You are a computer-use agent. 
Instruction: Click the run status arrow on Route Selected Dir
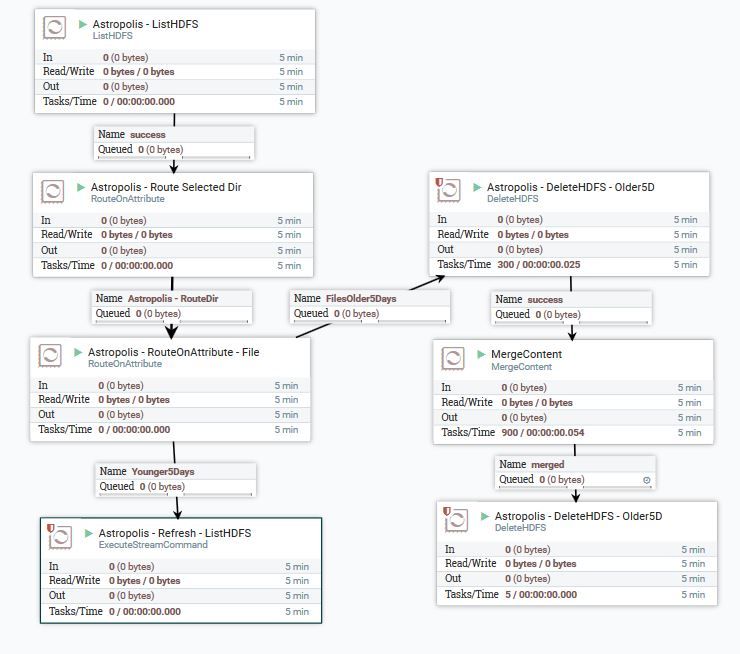[x=80, y=187]
